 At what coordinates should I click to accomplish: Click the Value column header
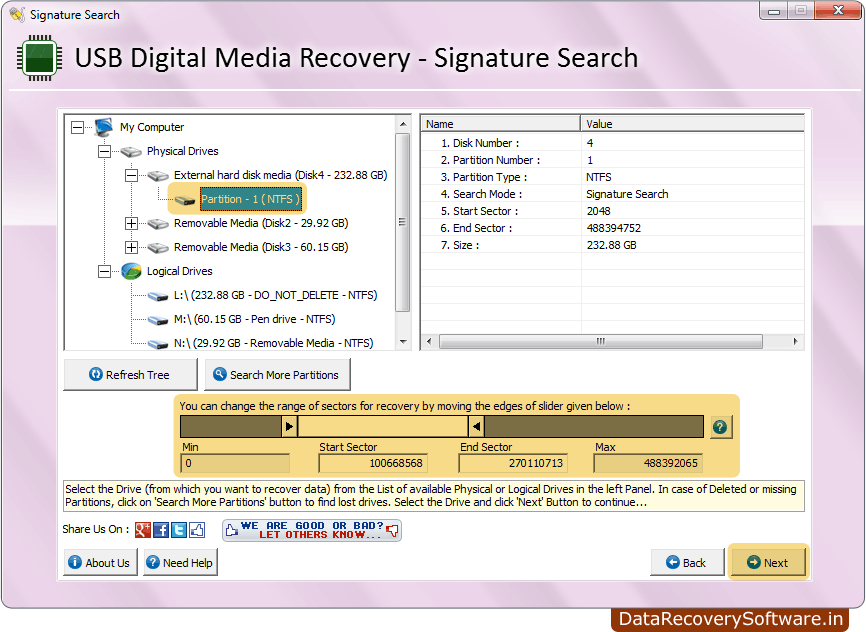coord(693,124)
